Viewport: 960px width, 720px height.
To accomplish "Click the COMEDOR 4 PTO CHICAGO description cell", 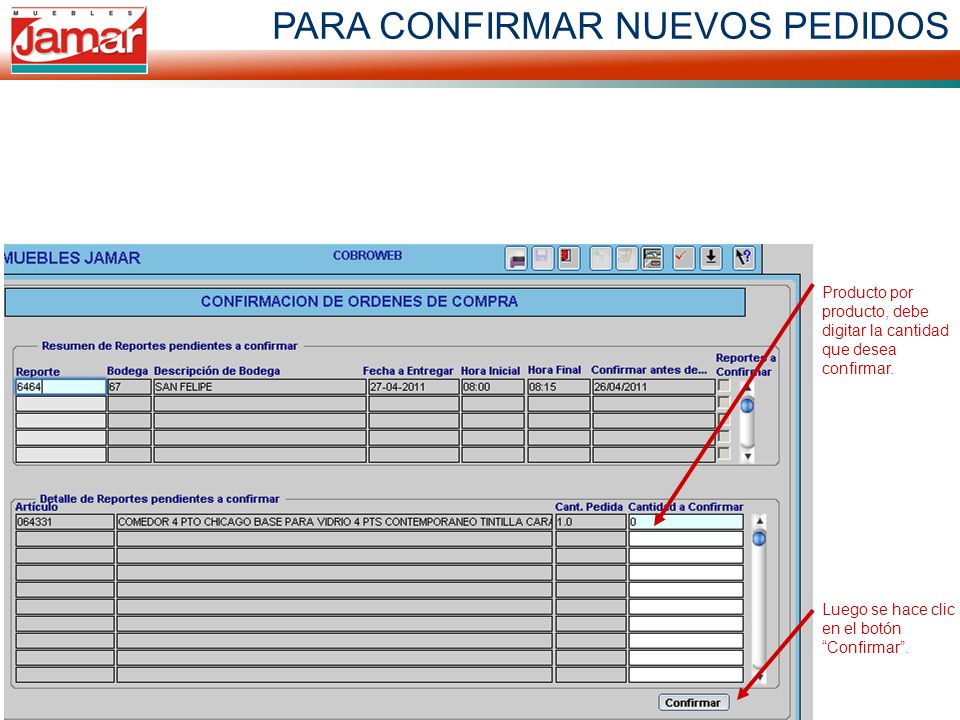I will click(334, 522).
